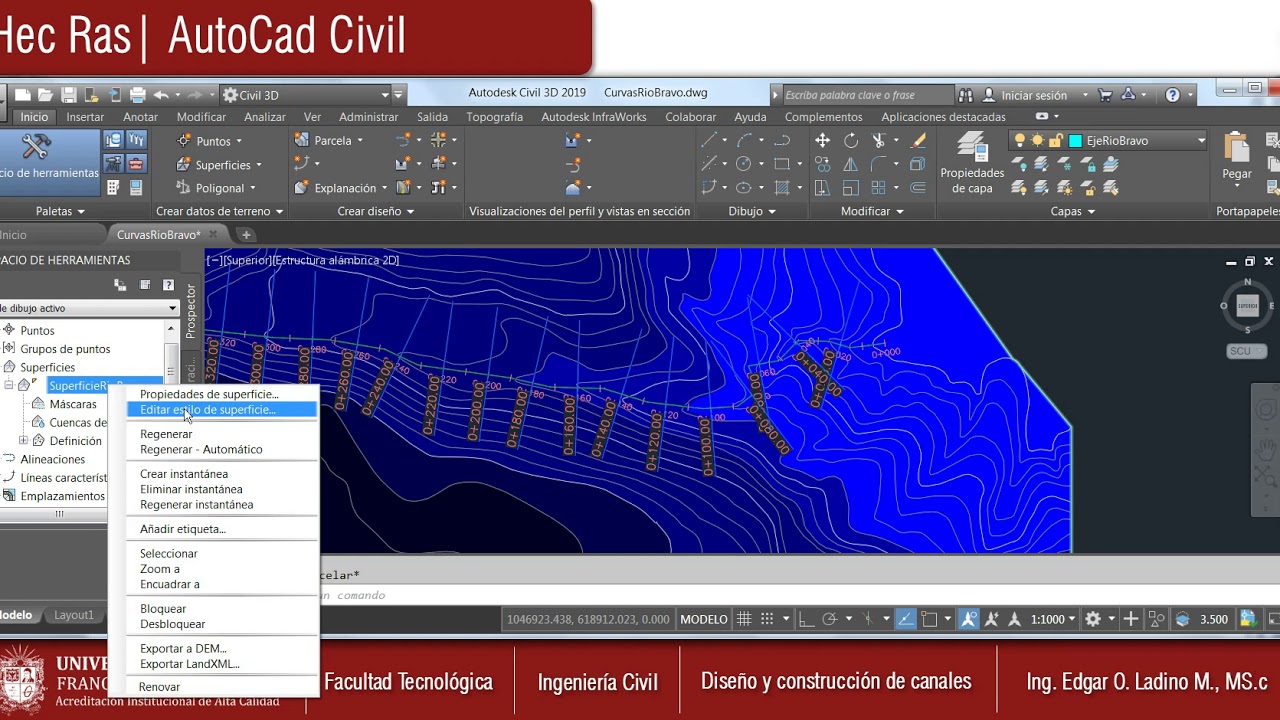Expand the Superficies dropdown in ribbon

coord(258,165)
